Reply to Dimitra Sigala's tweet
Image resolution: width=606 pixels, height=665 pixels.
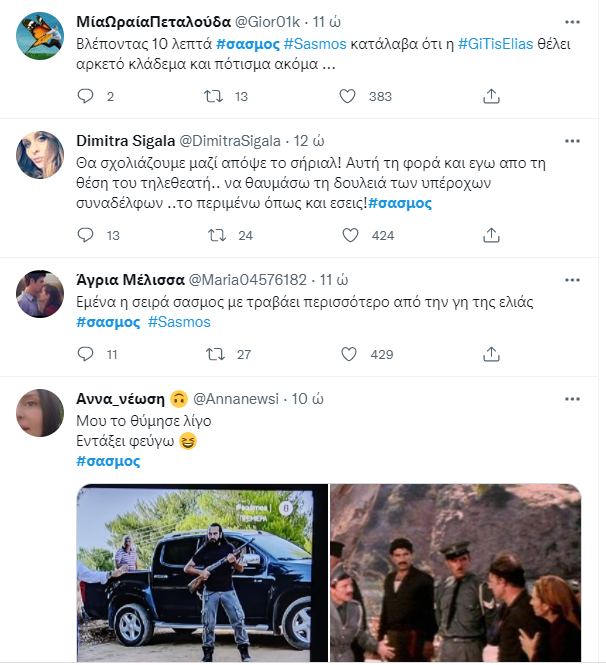86,235
